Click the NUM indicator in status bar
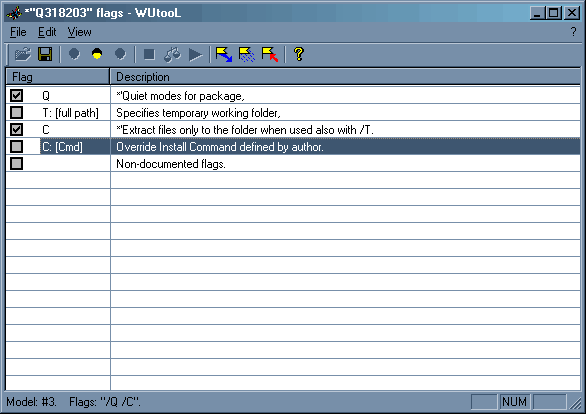This screenshot has width=586, height=414. point(515,402)
